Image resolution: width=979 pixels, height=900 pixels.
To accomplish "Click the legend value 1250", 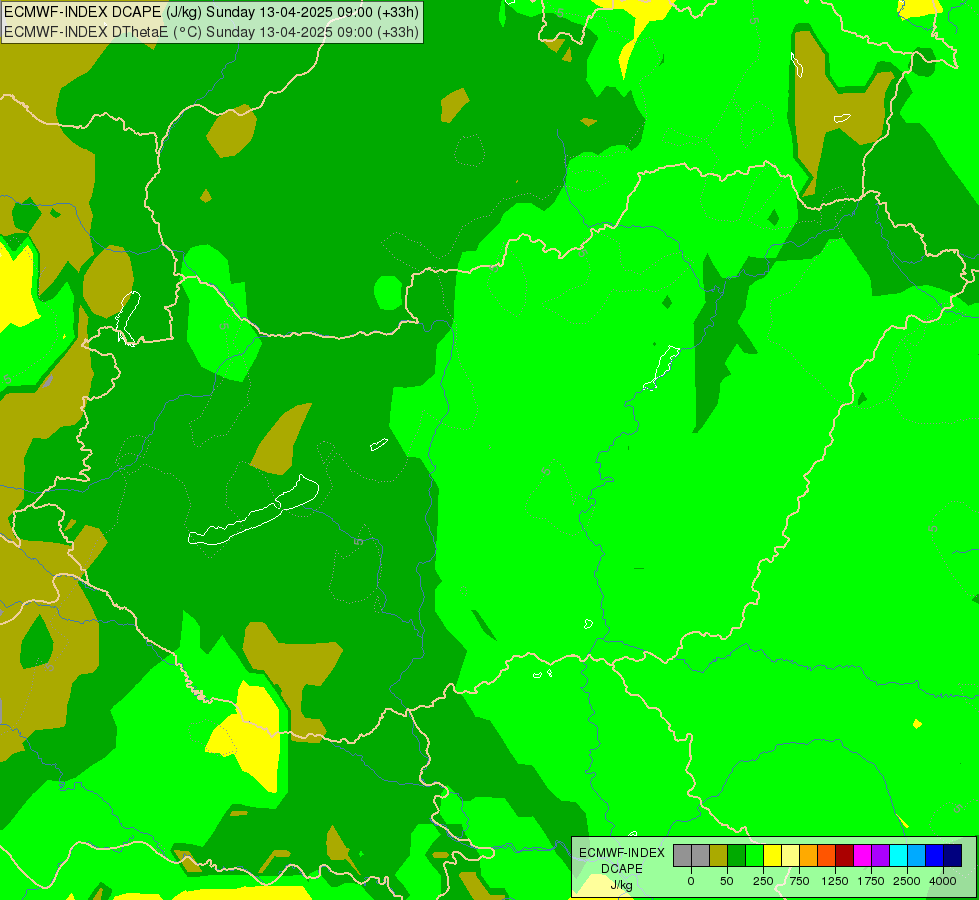I will (x=835, y=881).
